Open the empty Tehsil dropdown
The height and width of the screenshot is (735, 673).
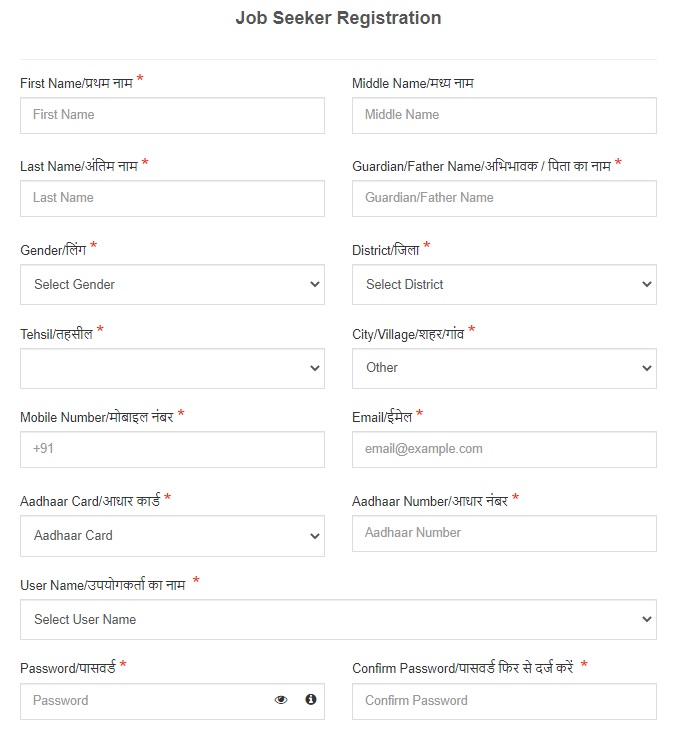pyautogui.click(x=172, y=368)
